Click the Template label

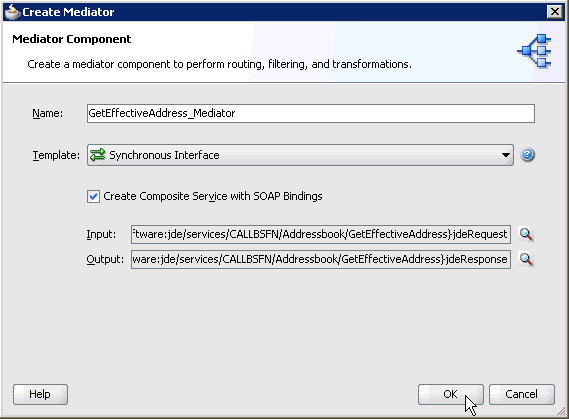point(56,155)
